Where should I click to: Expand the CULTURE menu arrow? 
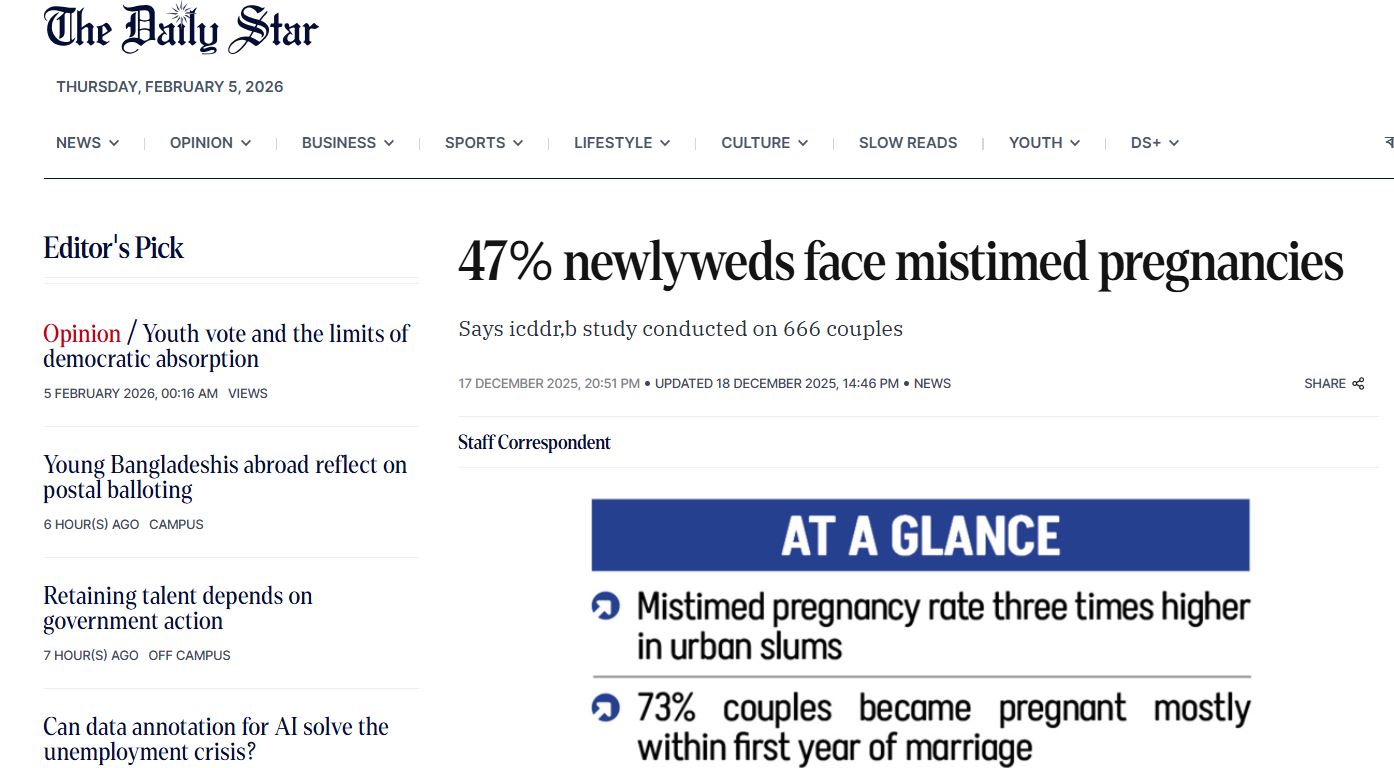[803, 143]
